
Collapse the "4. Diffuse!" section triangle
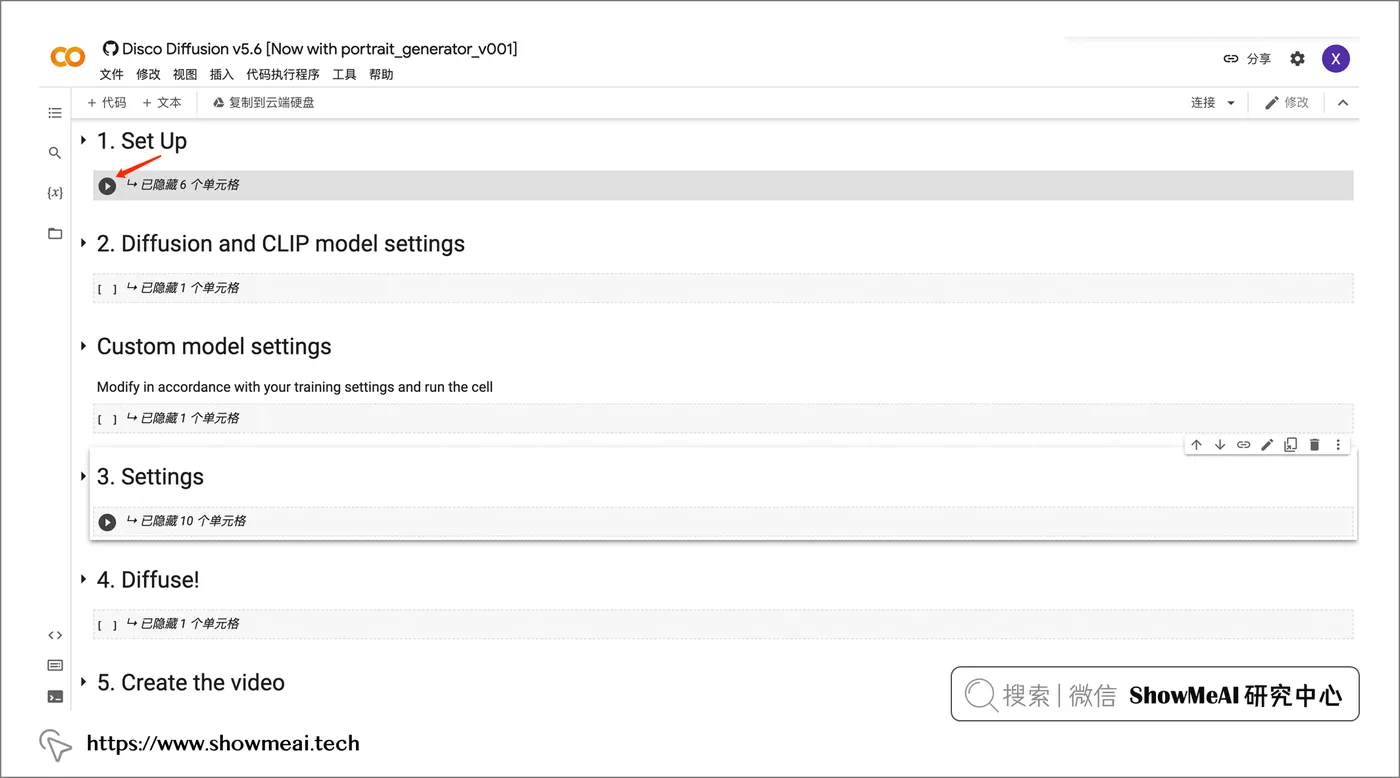point(83,580)
